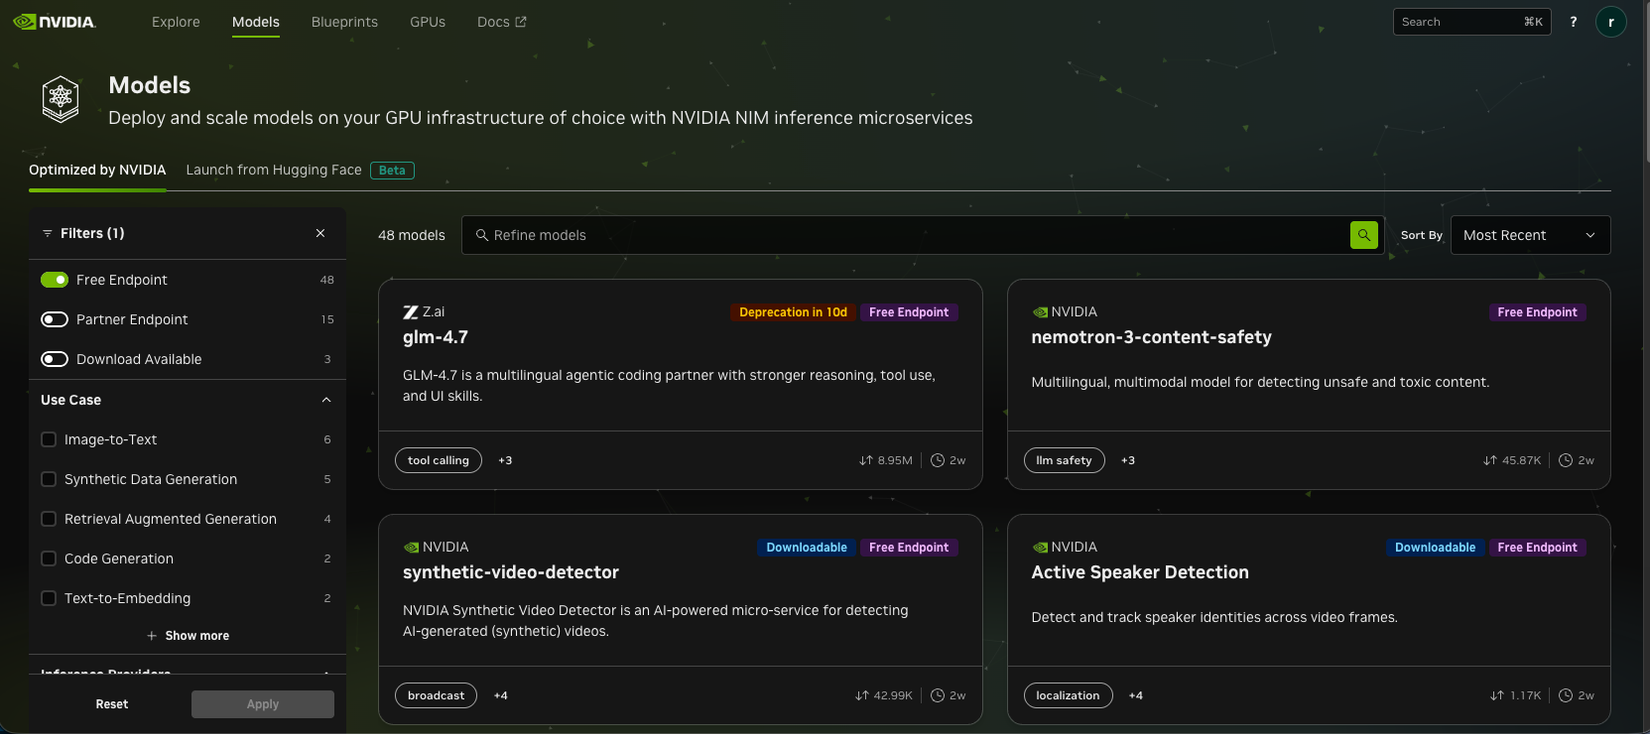Viewport: 1650px width, 734px height.
Task: Expand +3 tags on glm-4.7 card
Action: tap(505, 460)
